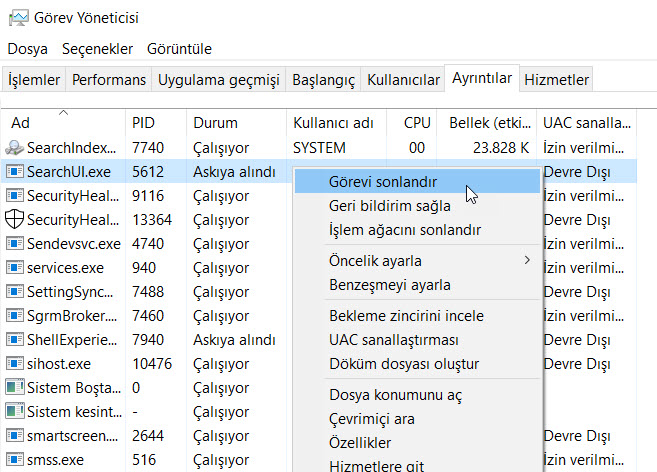Screen dimensions: 657x472
Task: Click the ShellExperie process icon
Action: point(15,340)
